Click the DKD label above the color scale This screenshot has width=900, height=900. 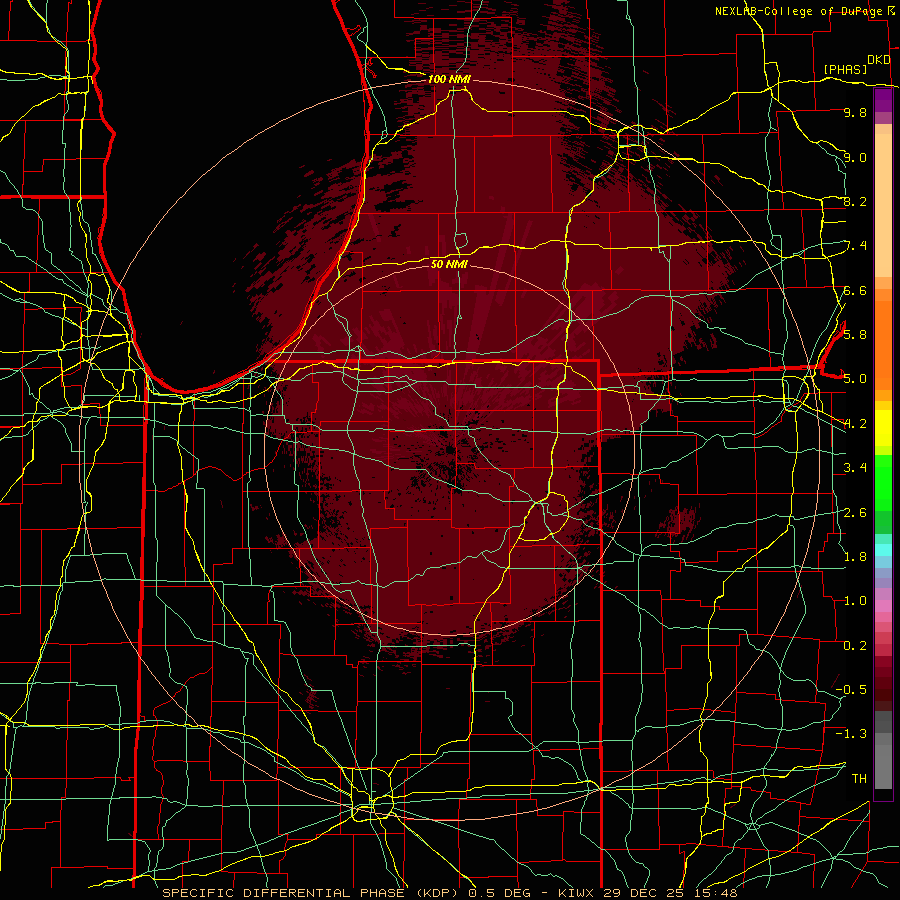pos(879,60)
